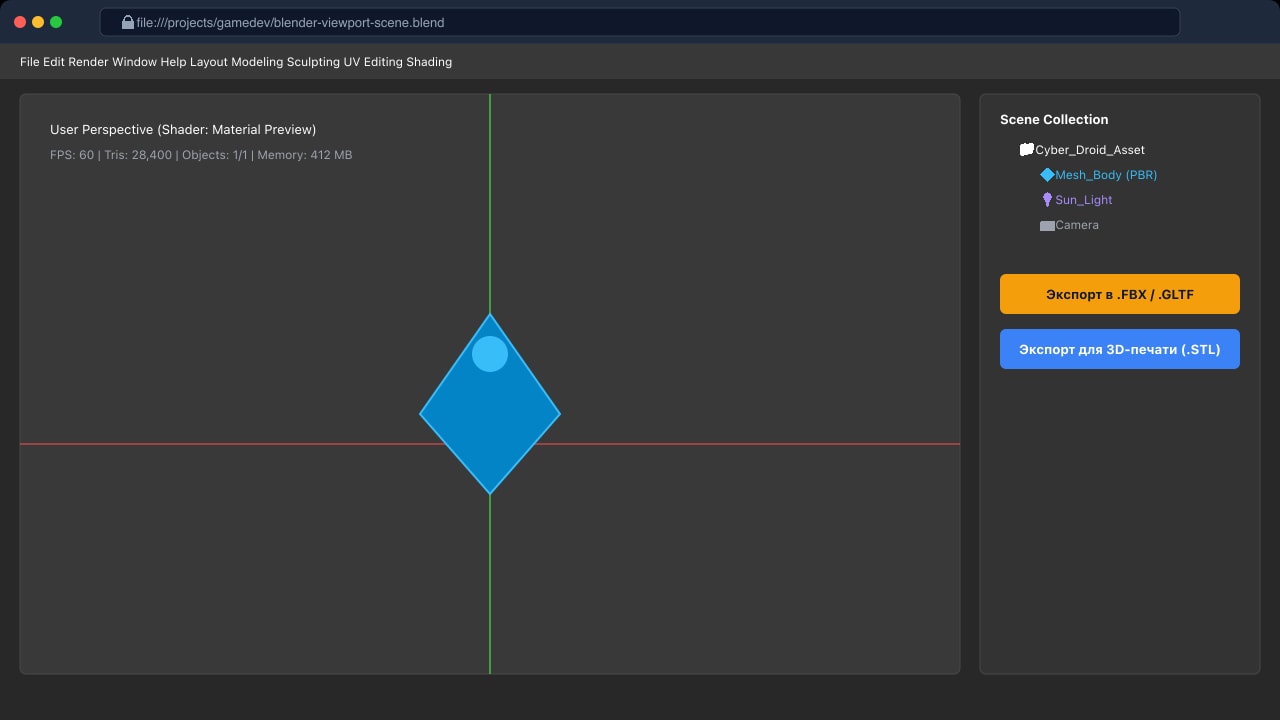Switch to the Modeling workspace tab
This screenshot has width=1280, height=720.
click(x=257, y=62)
